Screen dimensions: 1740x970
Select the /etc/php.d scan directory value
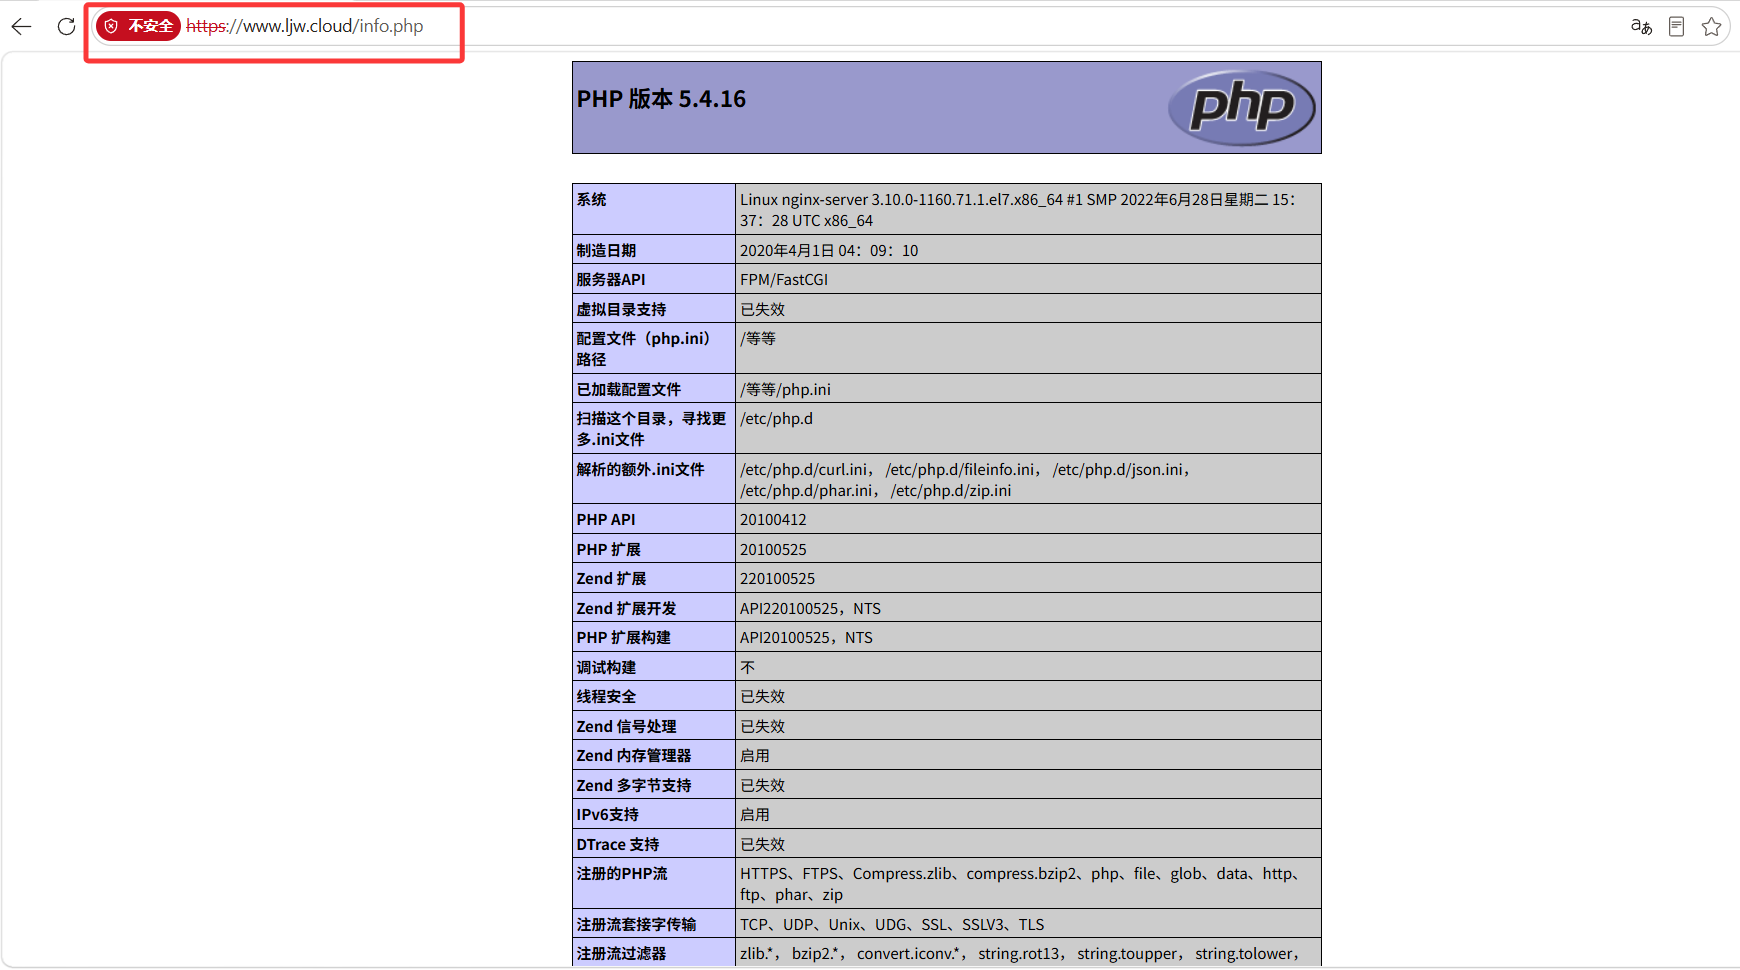point(776,419)
